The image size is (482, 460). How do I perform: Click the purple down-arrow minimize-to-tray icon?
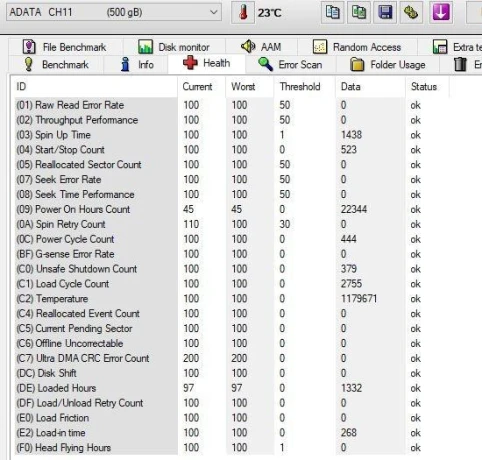click(441, 12)
